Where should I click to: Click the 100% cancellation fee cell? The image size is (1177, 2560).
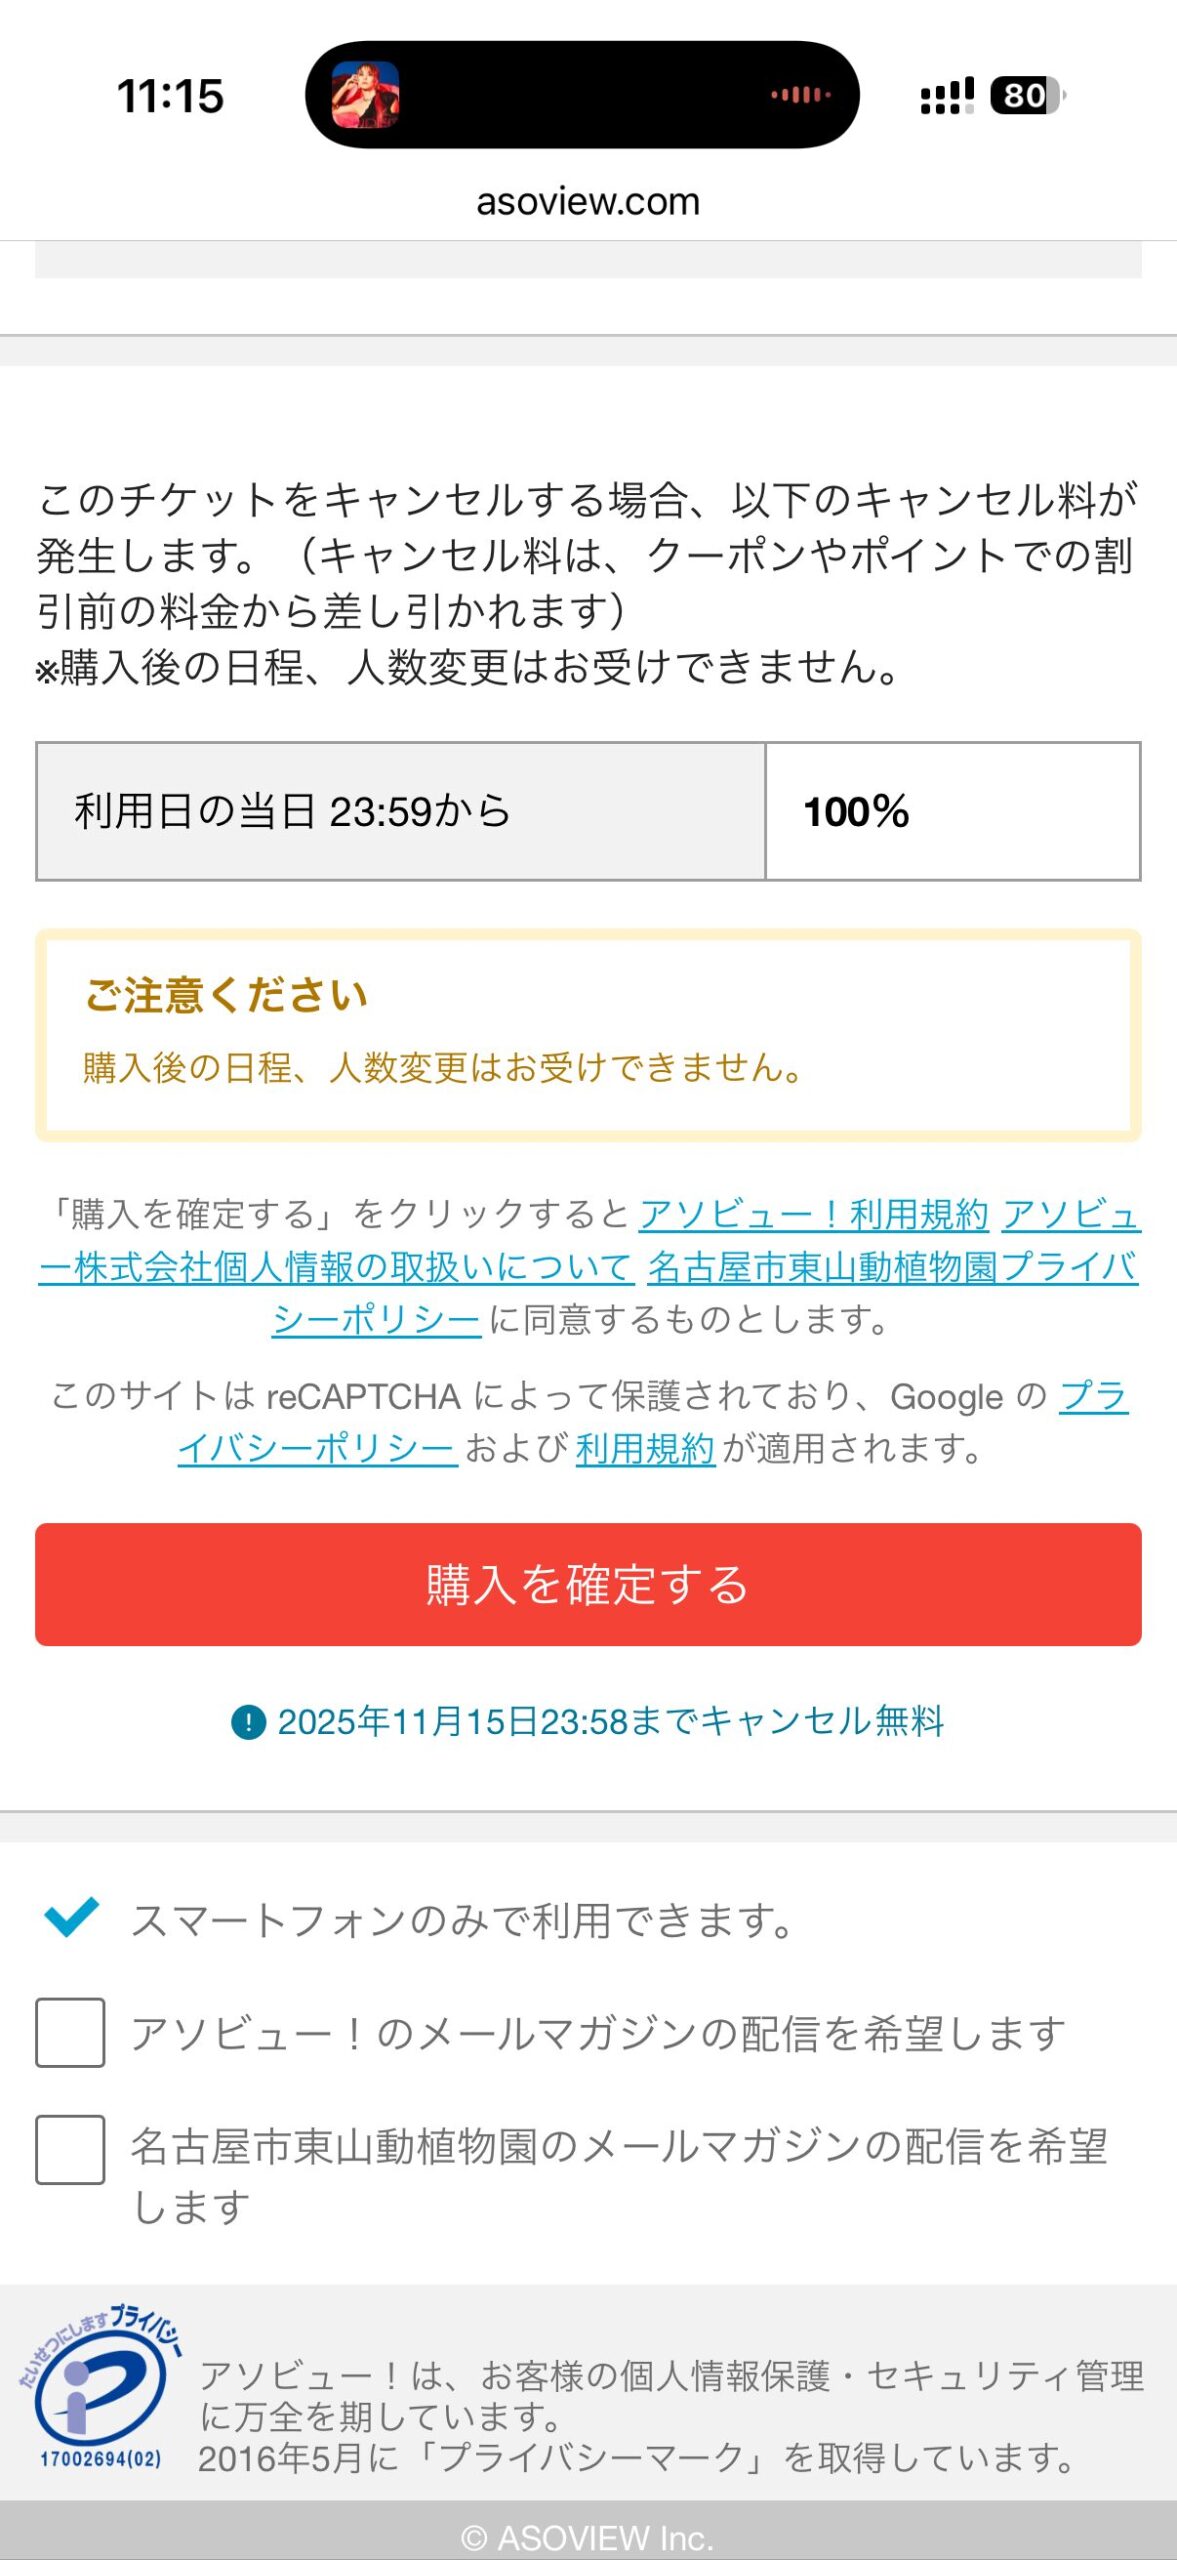pyautogui.click(x=952, y=811)
